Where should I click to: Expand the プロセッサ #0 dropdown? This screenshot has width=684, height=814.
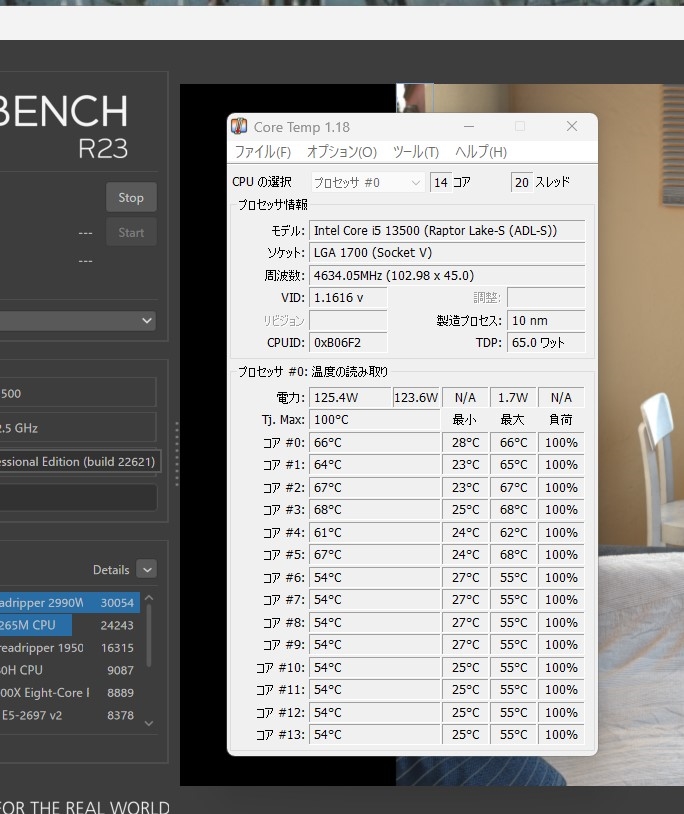367,183
